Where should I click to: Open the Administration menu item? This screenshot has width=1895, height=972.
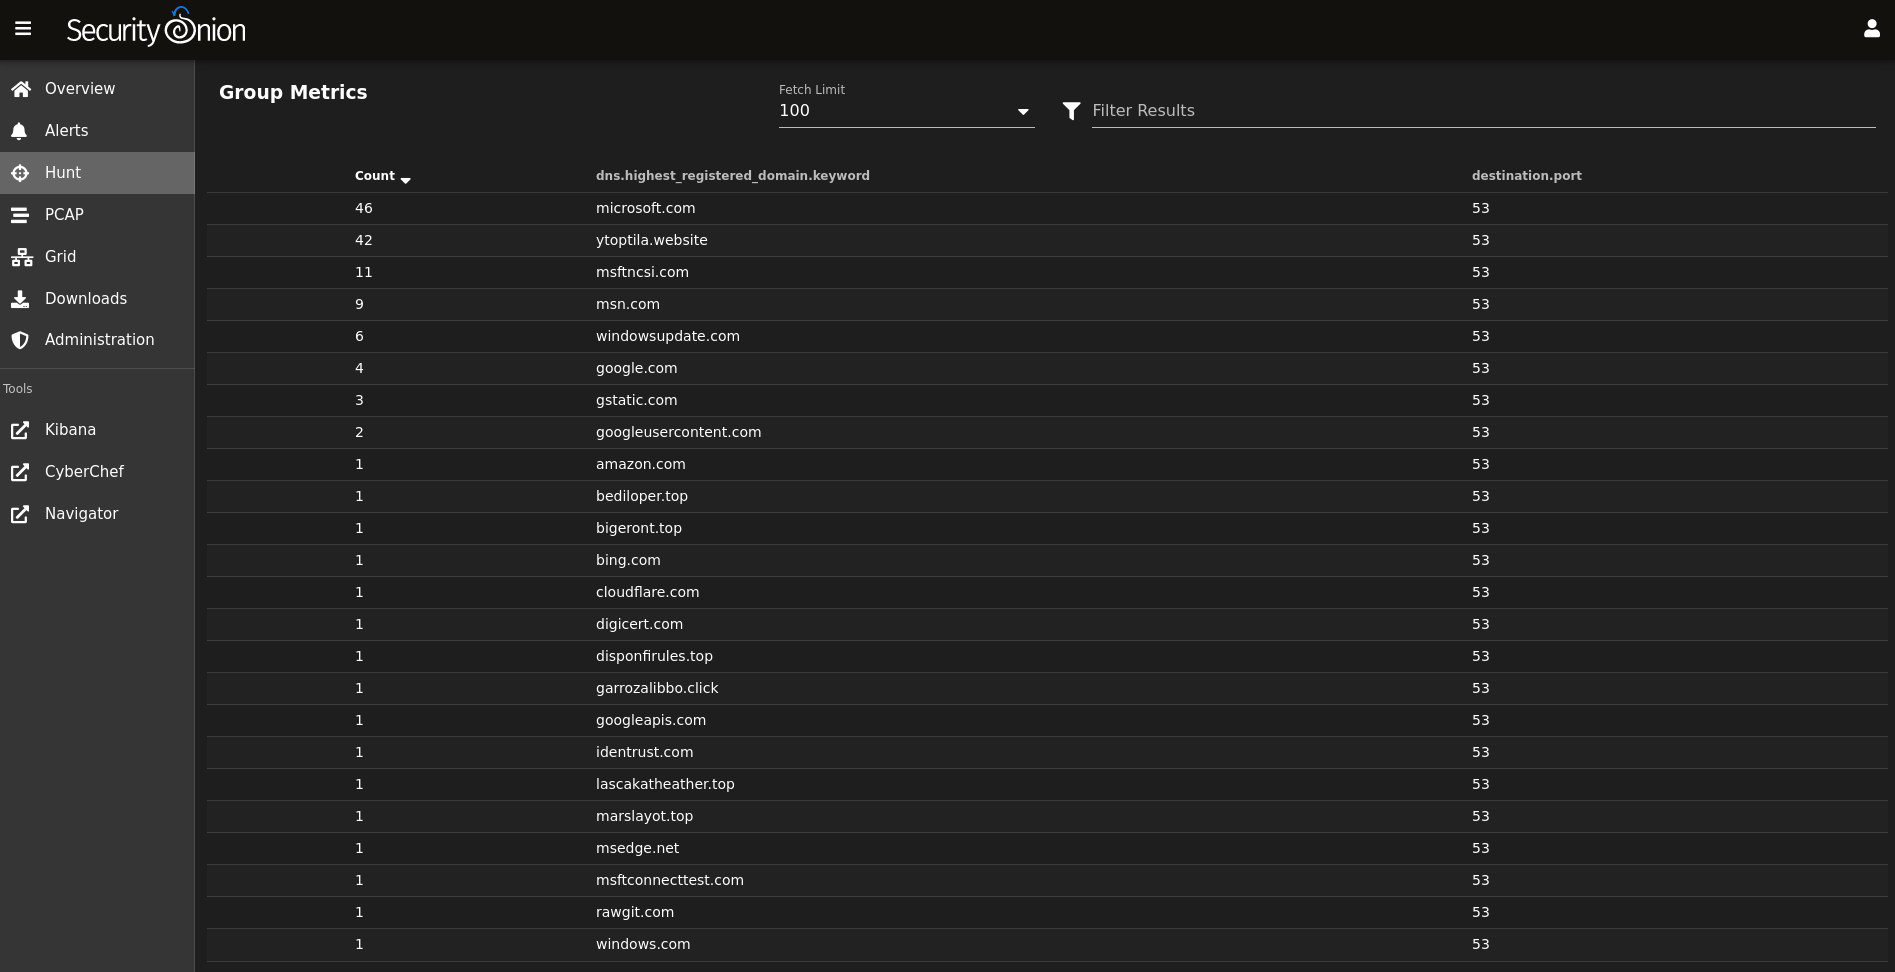(97, 340)
